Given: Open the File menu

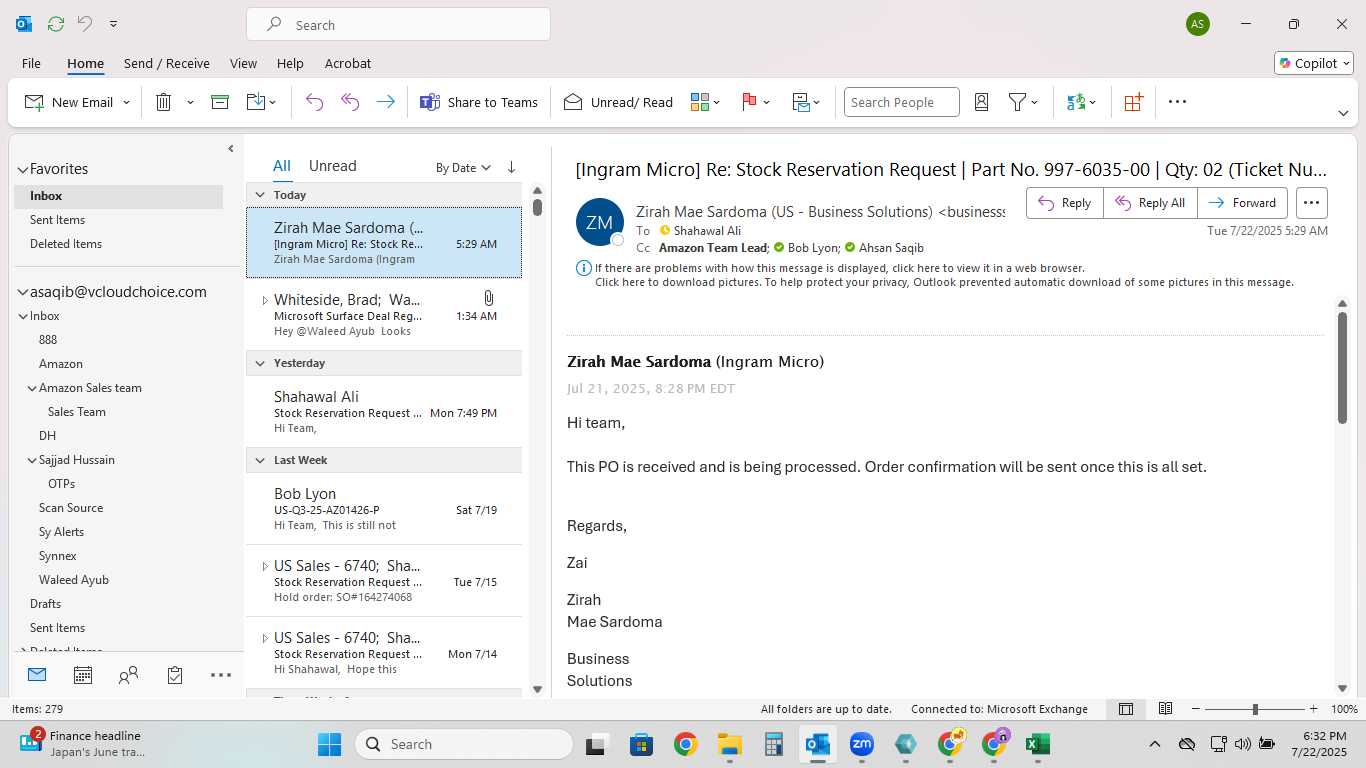Looking at the screenshot, I should point(31,63).
